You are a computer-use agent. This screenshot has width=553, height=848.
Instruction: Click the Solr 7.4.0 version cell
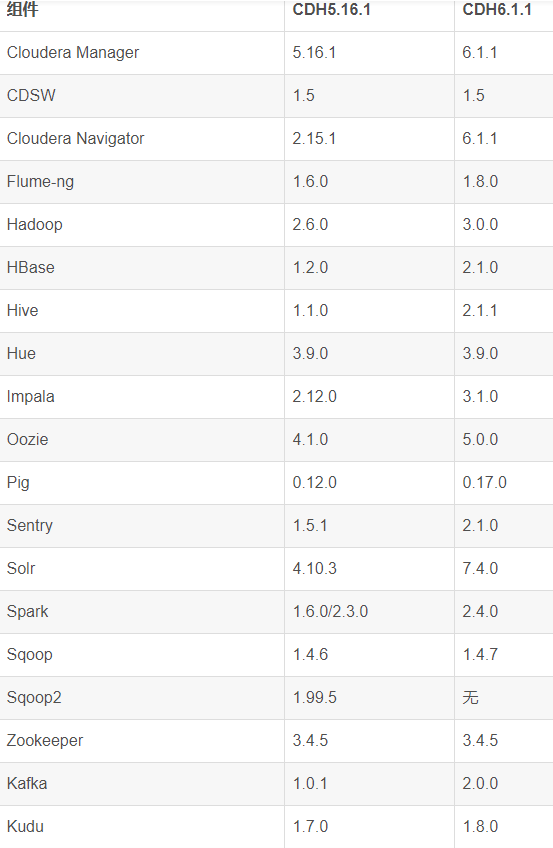click(480, 568)
